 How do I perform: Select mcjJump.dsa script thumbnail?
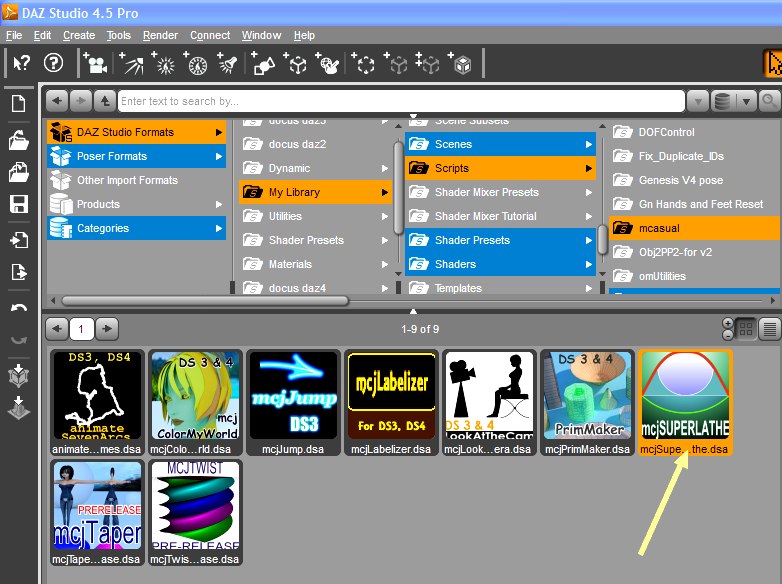(x=293, y=402)
